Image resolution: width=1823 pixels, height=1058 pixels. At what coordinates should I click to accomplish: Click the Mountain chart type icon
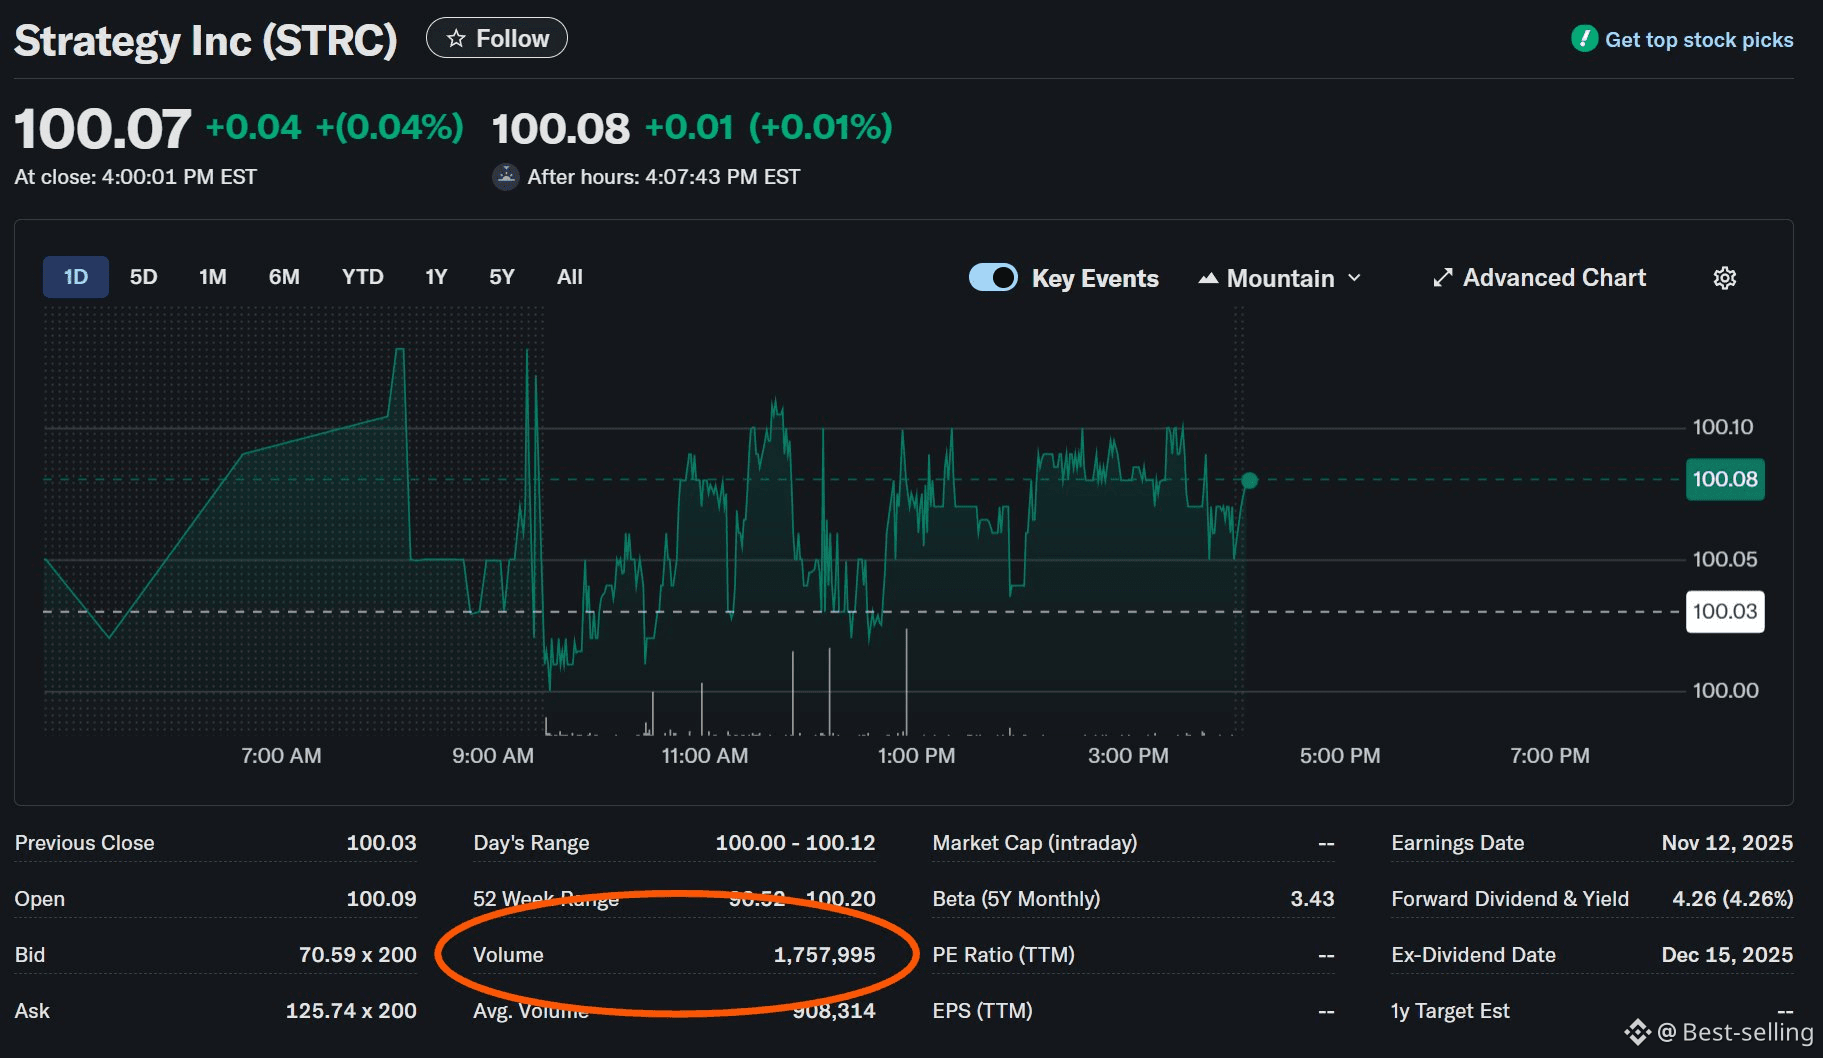coord(1208,278)
